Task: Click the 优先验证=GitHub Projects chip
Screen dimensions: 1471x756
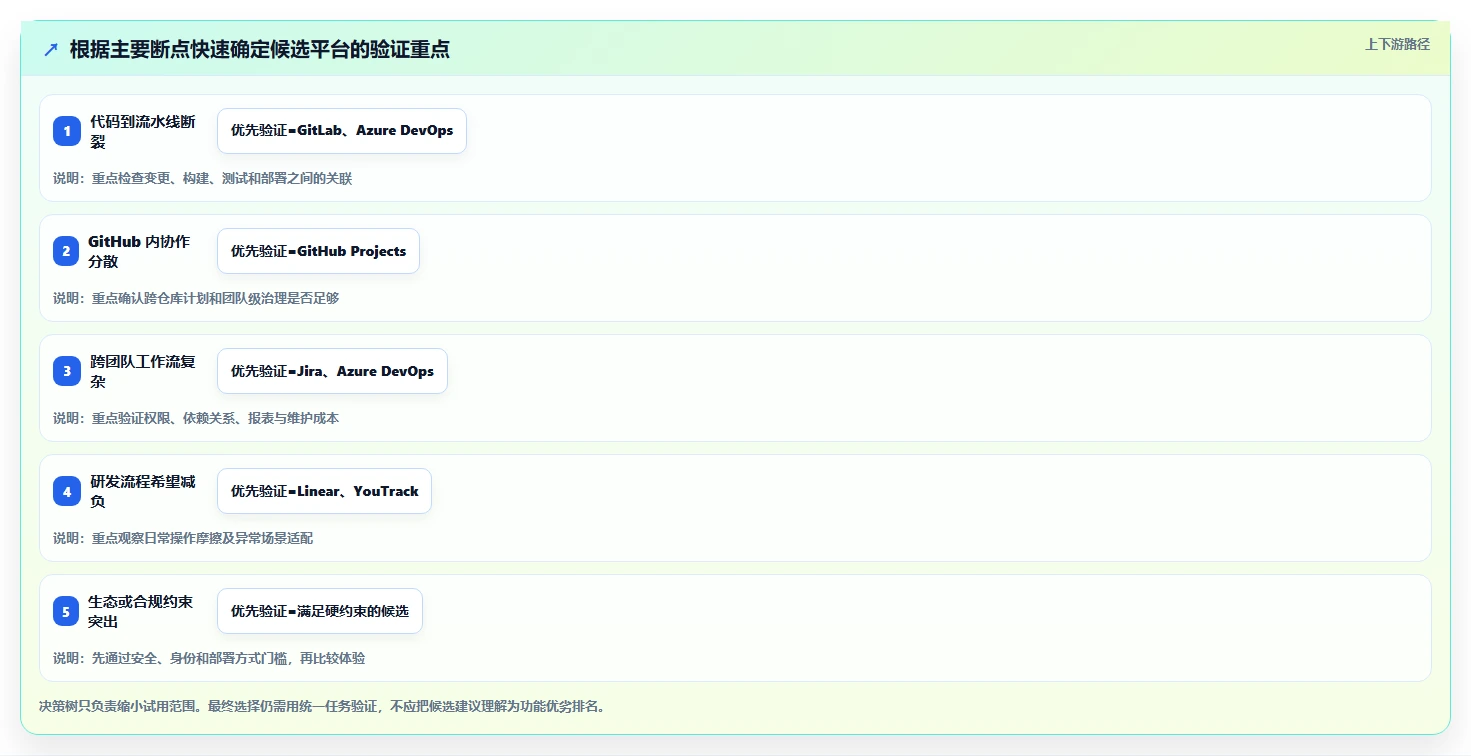Action: 318,251
